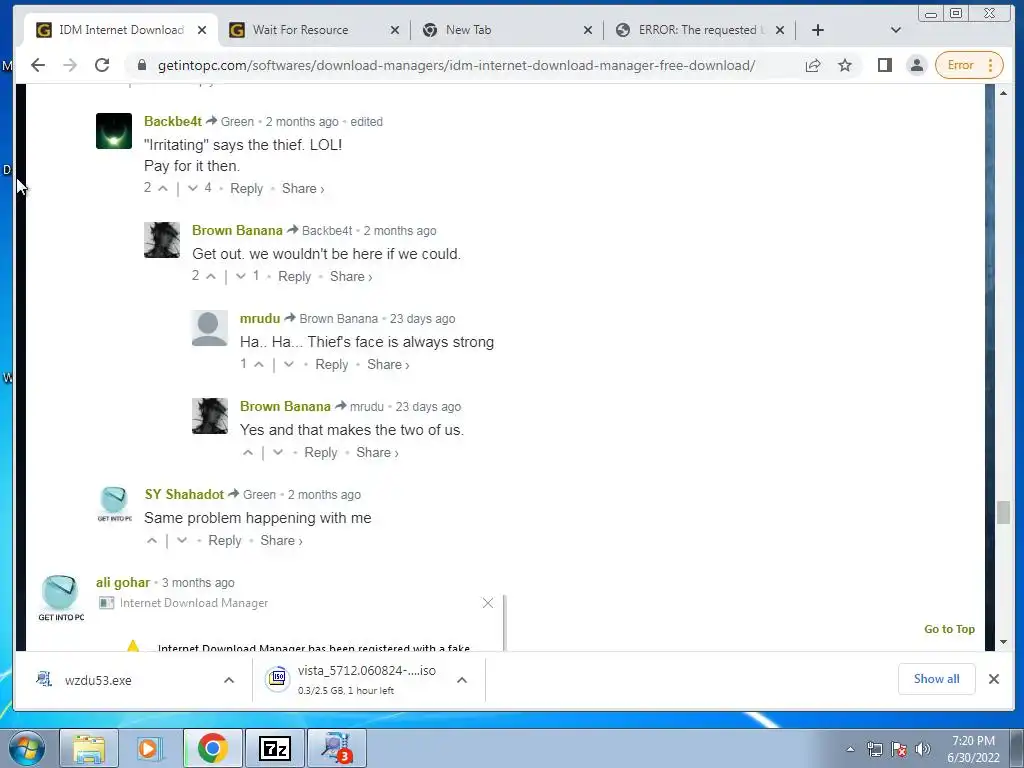Reply to Backbe4t's comment

click(246, 189)
